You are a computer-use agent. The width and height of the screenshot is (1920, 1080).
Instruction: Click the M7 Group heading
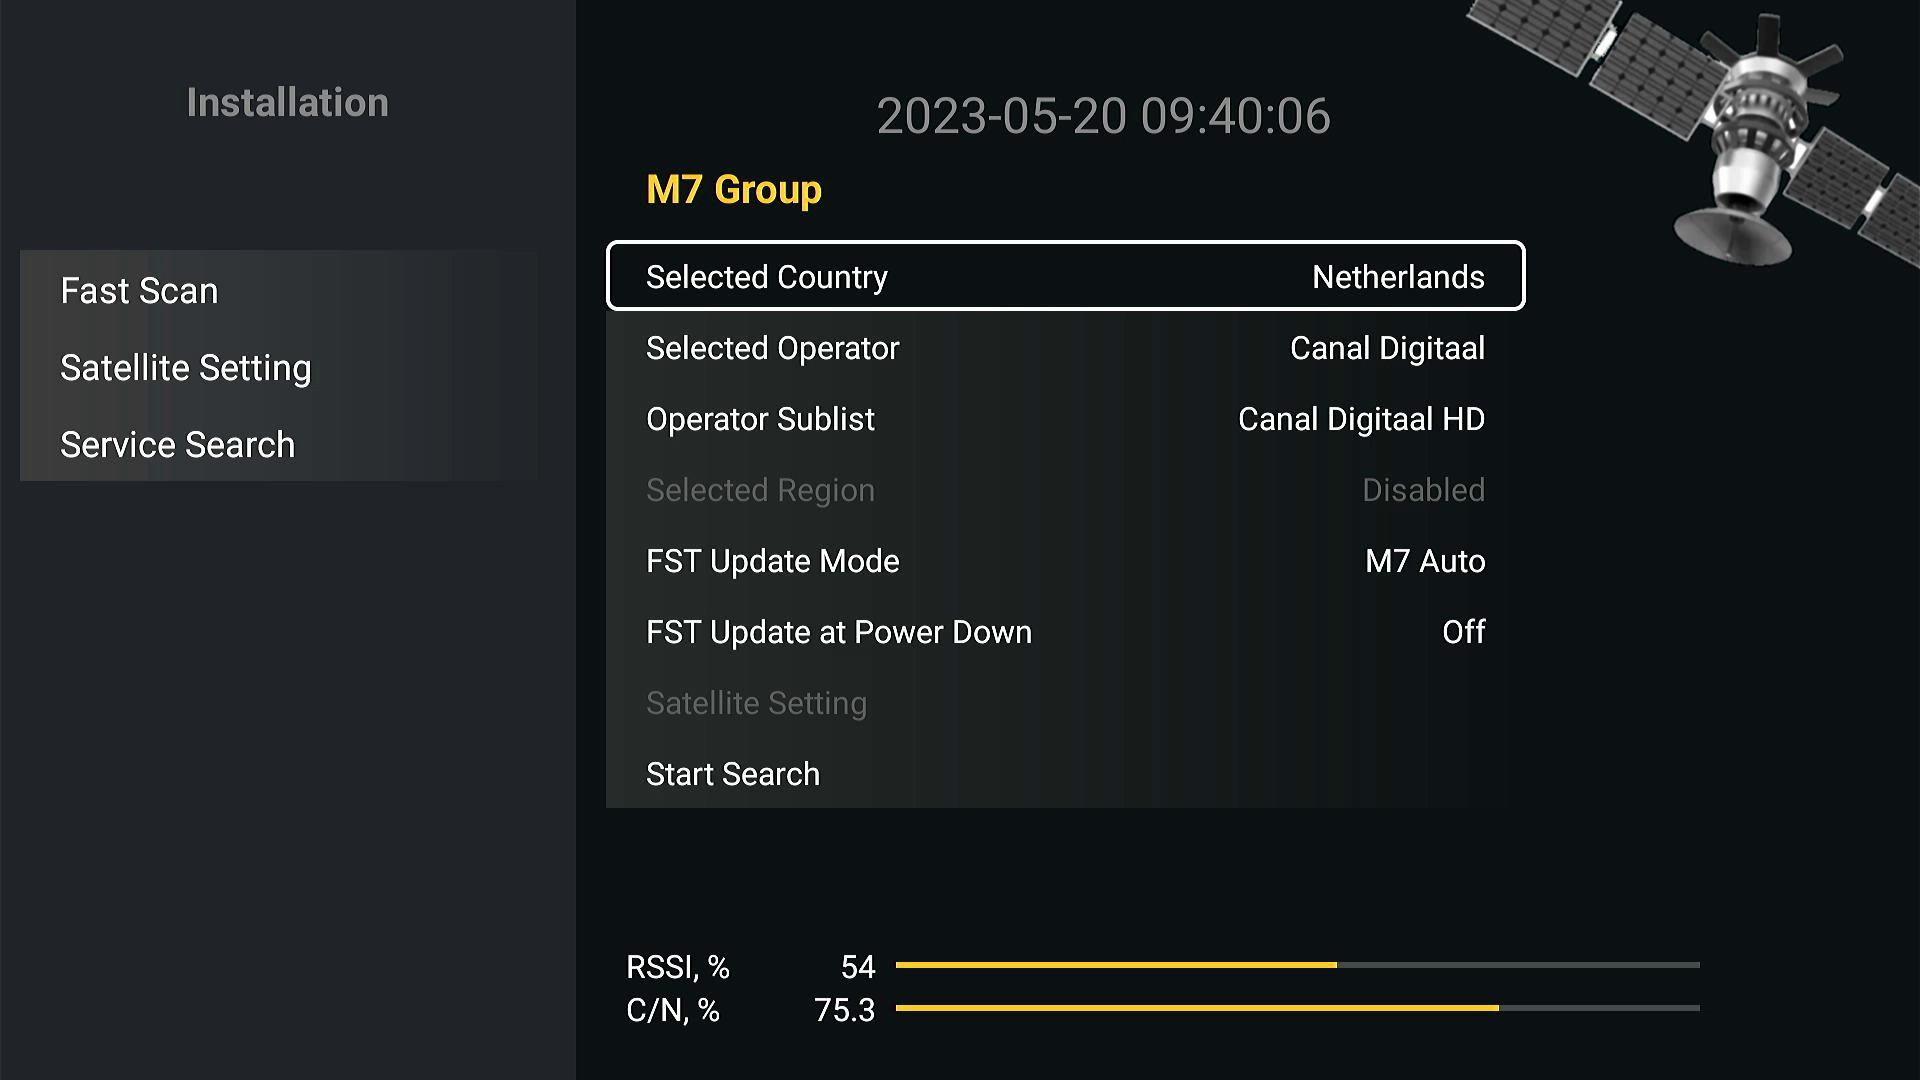click(x=734, y=190)
